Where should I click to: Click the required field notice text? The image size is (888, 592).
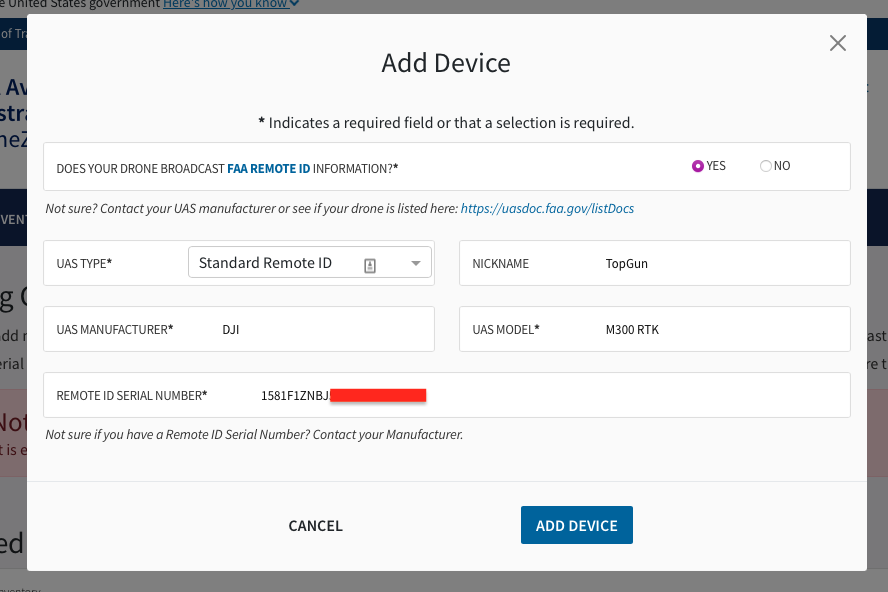point(446,123)
